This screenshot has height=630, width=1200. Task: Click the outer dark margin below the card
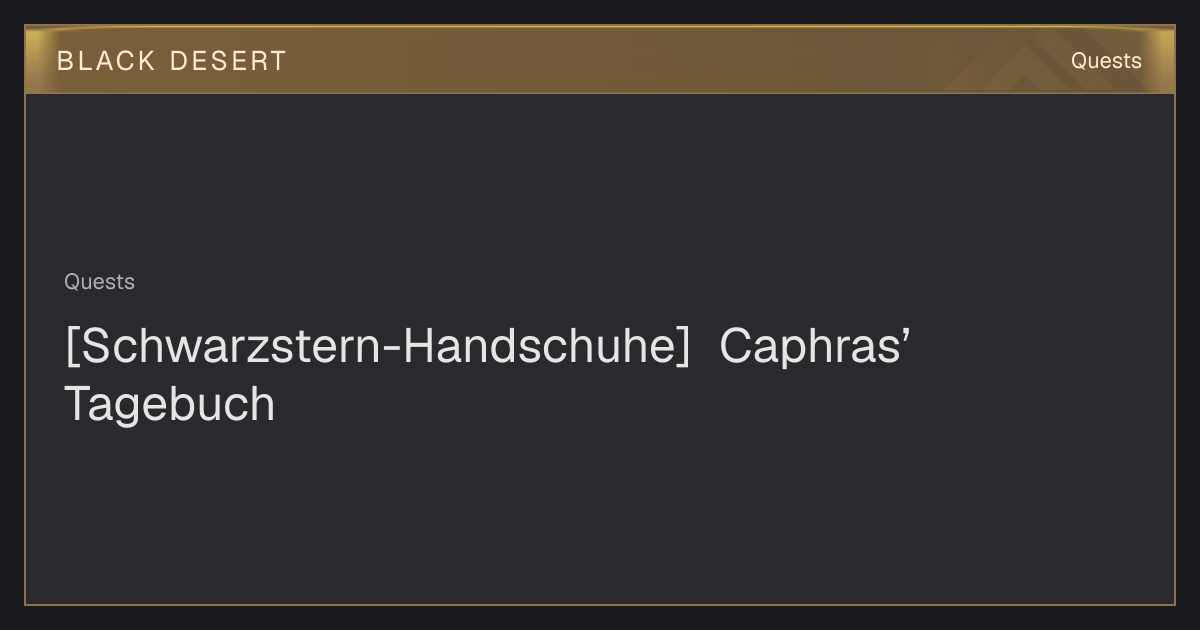pos(600,618)
